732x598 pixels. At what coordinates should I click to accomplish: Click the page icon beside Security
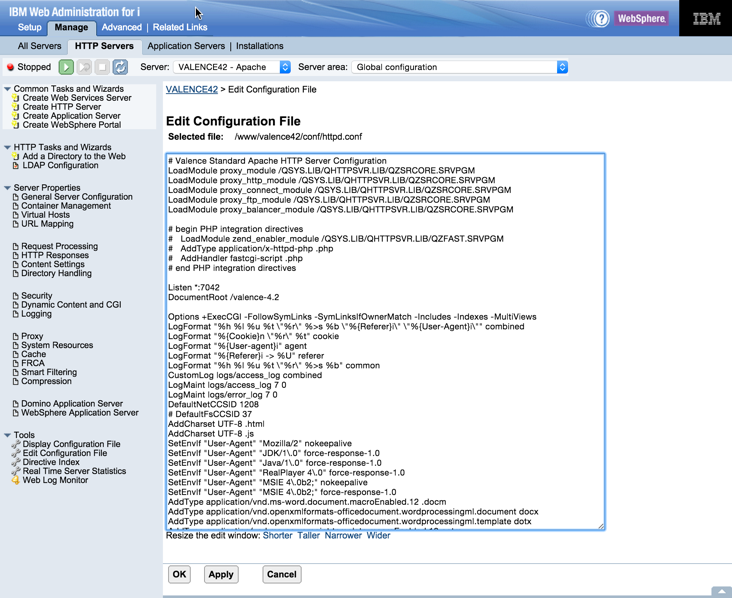(15, 296)
